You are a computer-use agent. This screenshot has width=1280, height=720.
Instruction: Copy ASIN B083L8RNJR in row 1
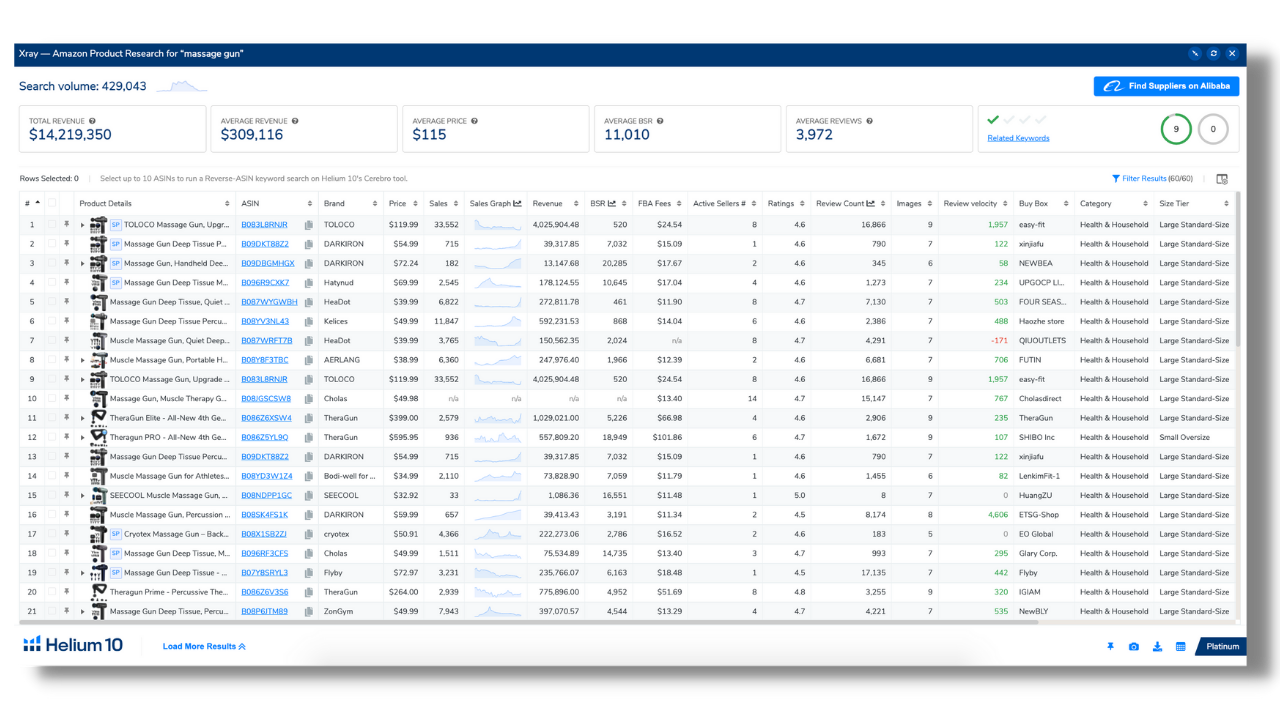pos(310,225)
